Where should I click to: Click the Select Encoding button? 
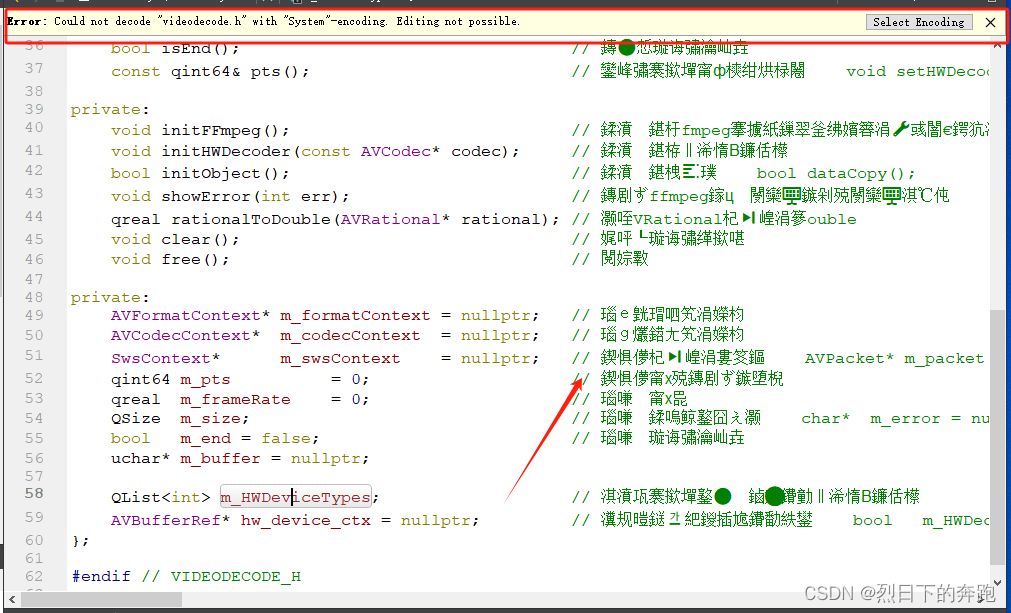917,22
